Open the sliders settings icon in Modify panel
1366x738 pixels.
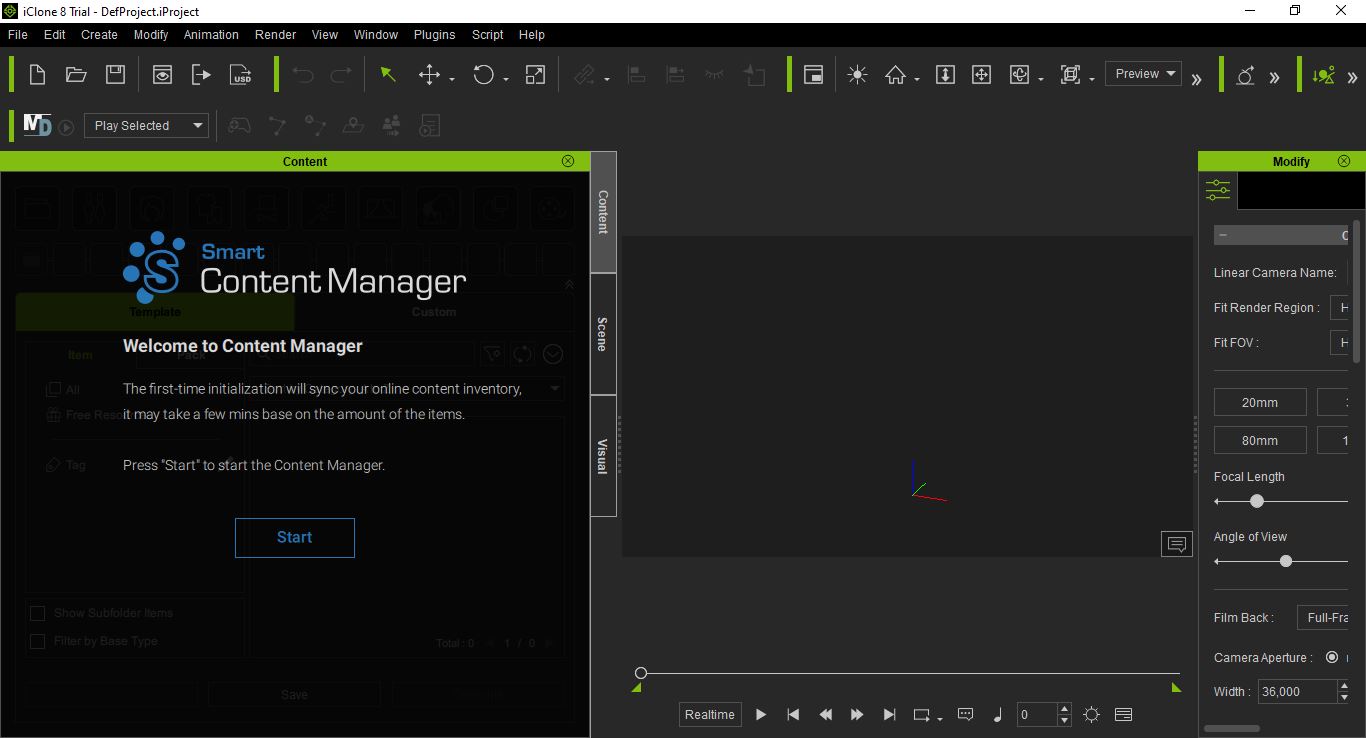pos(1218,190)
